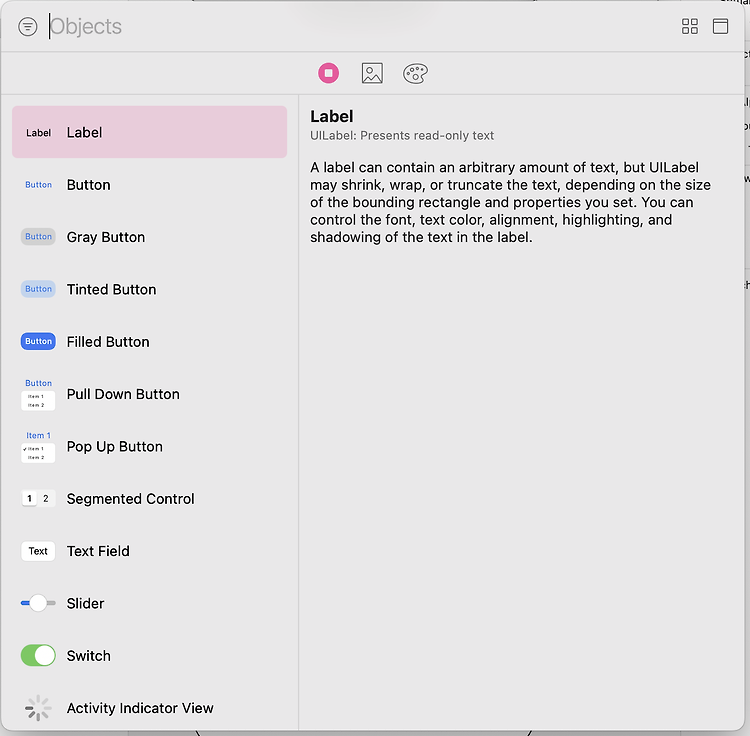Screen dimensions: 750x736
Task: Pick the Segmented Control object
Action: [x=149, y=499]
